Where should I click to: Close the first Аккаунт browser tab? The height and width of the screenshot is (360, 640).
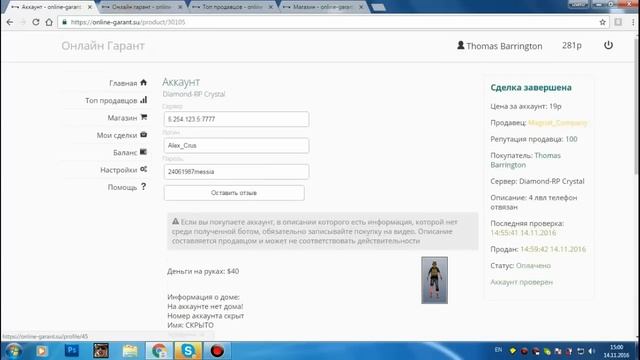(x=90, y=7)
